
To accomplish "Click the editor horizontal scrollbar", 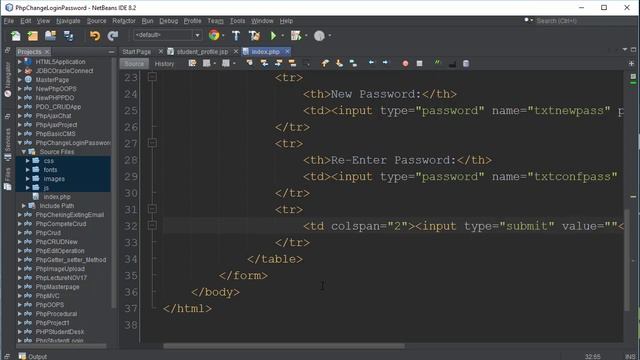I will tap(284, 346).
